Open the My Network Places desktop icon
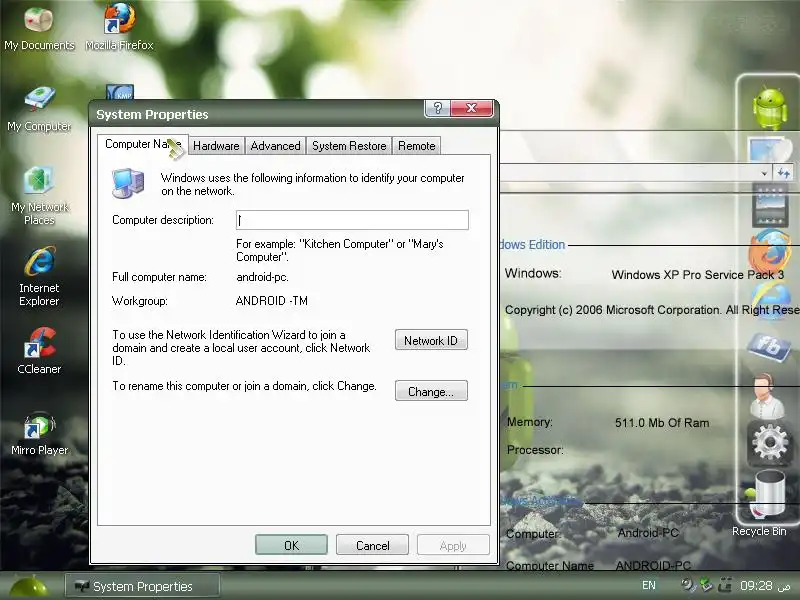 (39, 195)
